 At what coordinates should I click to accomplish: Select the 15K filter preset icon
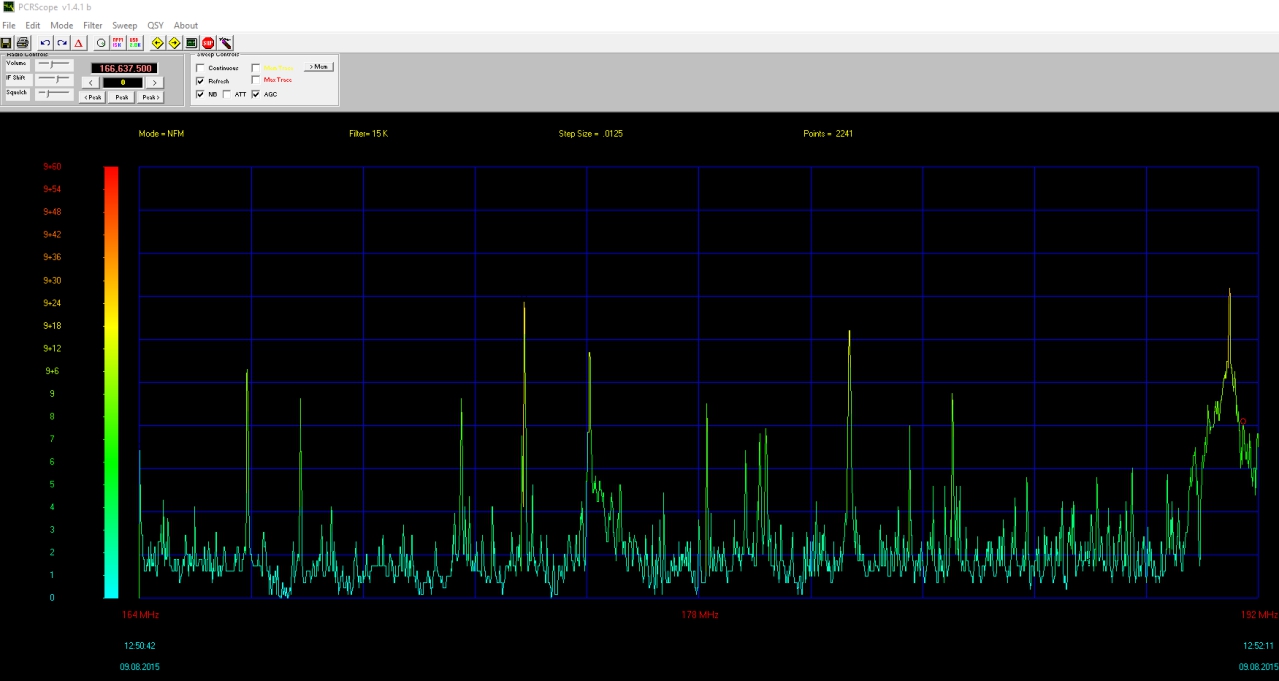click(x=117, y=43)
